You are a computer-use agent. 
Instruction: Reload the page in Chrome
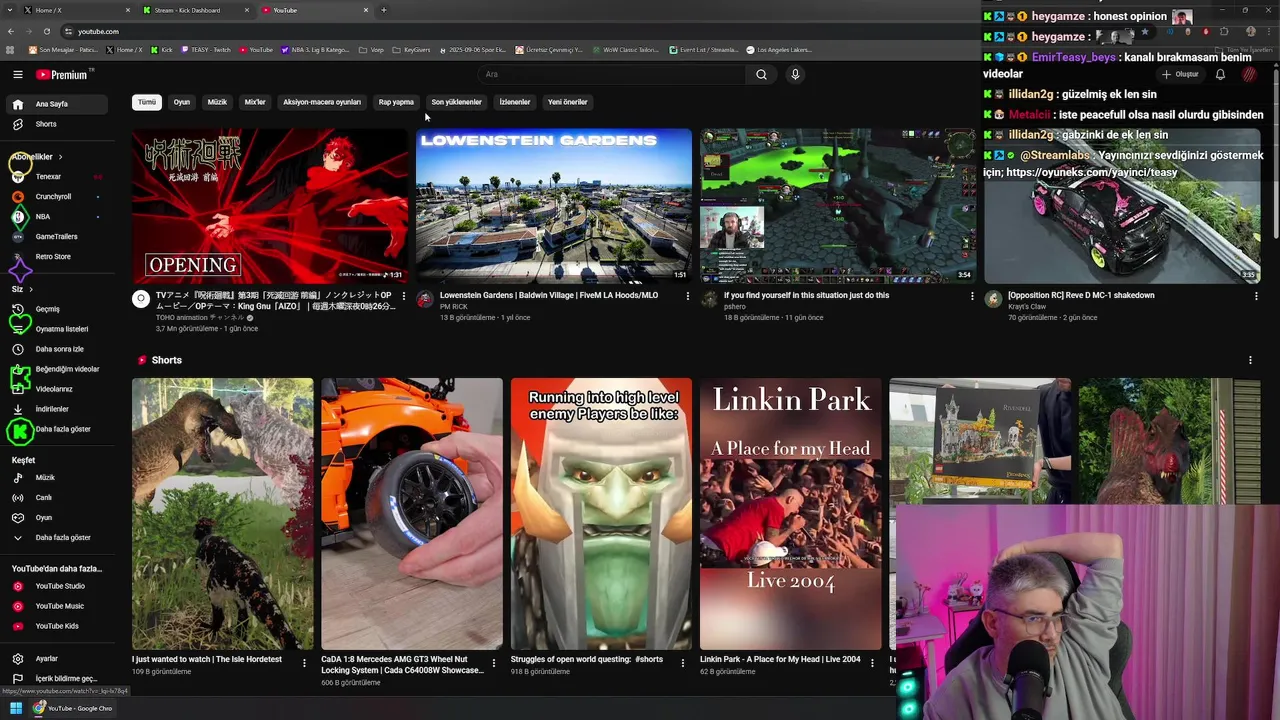(47, 31)
